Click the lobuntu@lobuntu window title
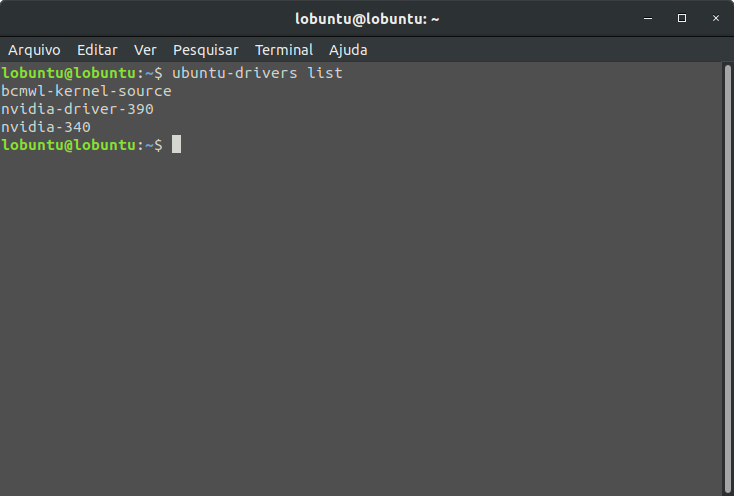The image size is (734, 496). 367,18
